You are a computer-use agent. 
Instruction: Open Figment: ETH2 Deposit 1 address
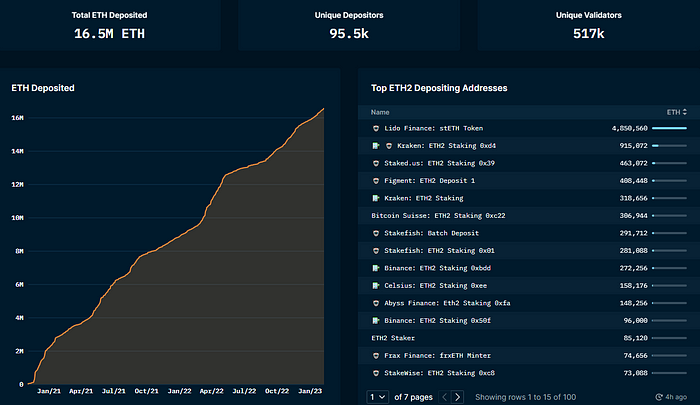click(429, 181)
